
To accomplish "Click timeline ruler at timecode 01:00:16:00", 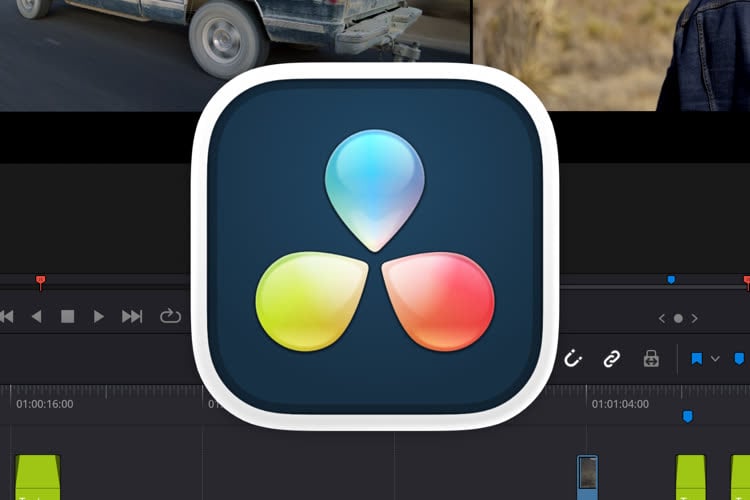I will pos(45,404).
